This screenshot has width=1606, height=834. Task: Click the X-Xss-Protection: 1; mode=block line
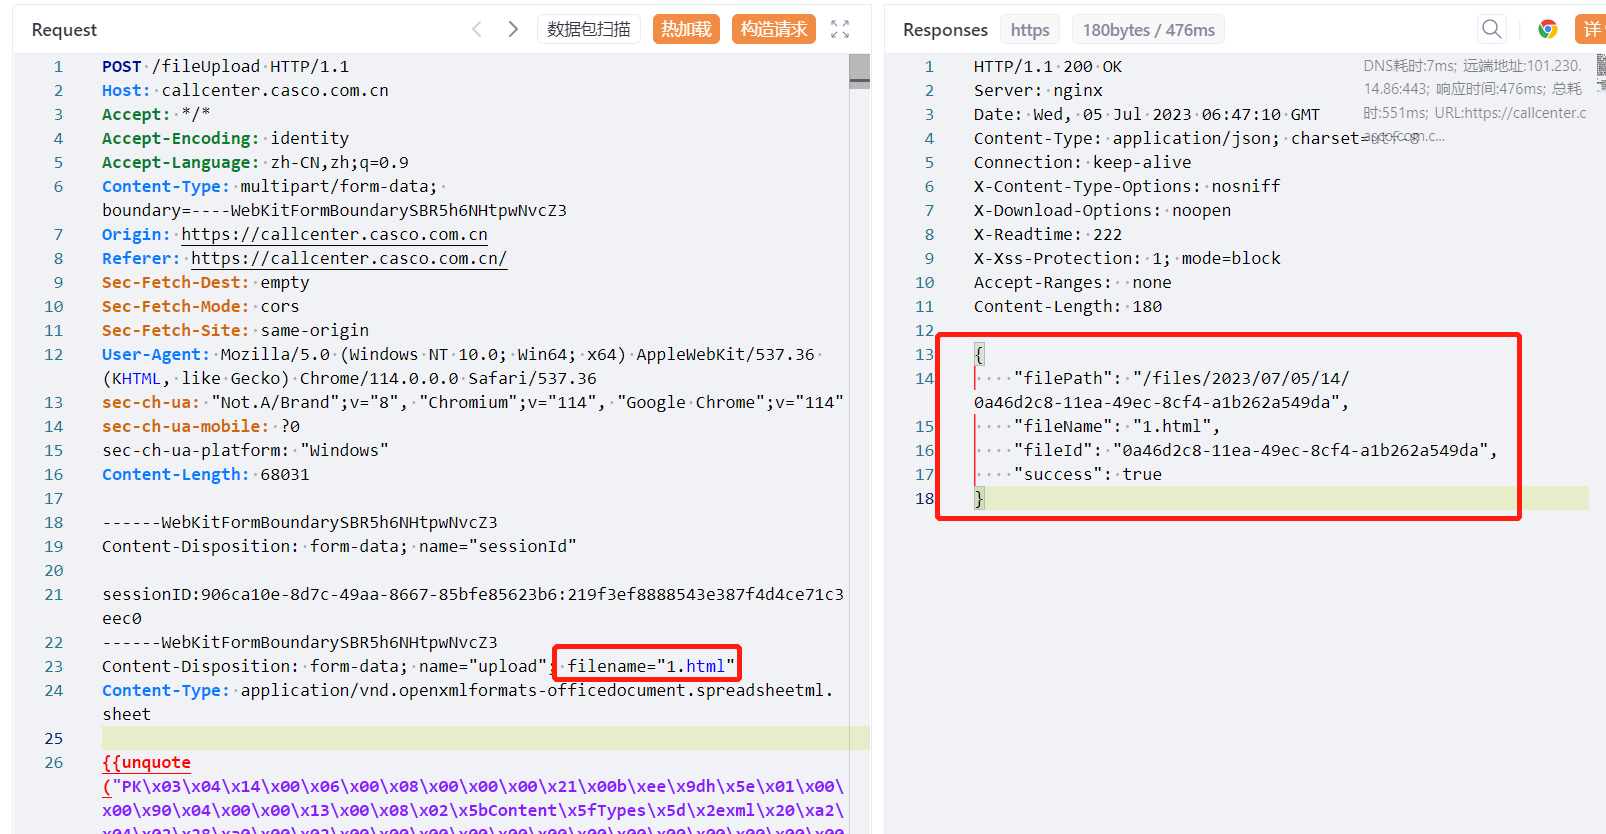point(1127,258)
